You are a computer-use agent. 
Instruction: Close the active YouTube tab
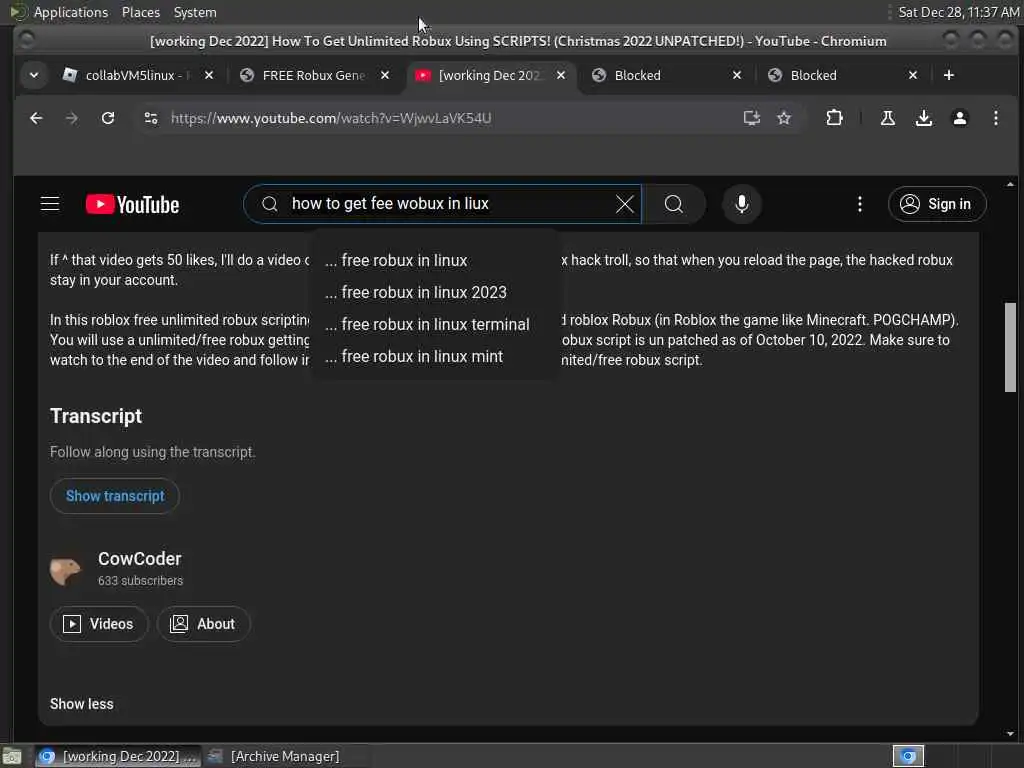(561, 75)
